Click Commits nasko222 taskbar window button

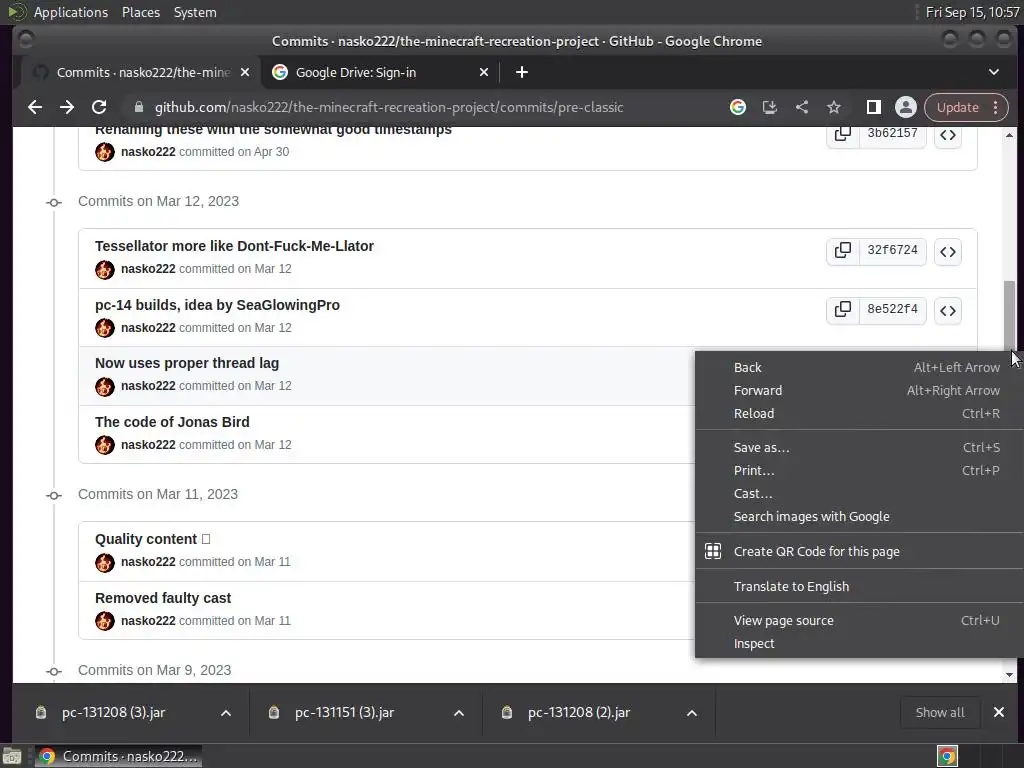pyautogui.click(x=118, y=756)
